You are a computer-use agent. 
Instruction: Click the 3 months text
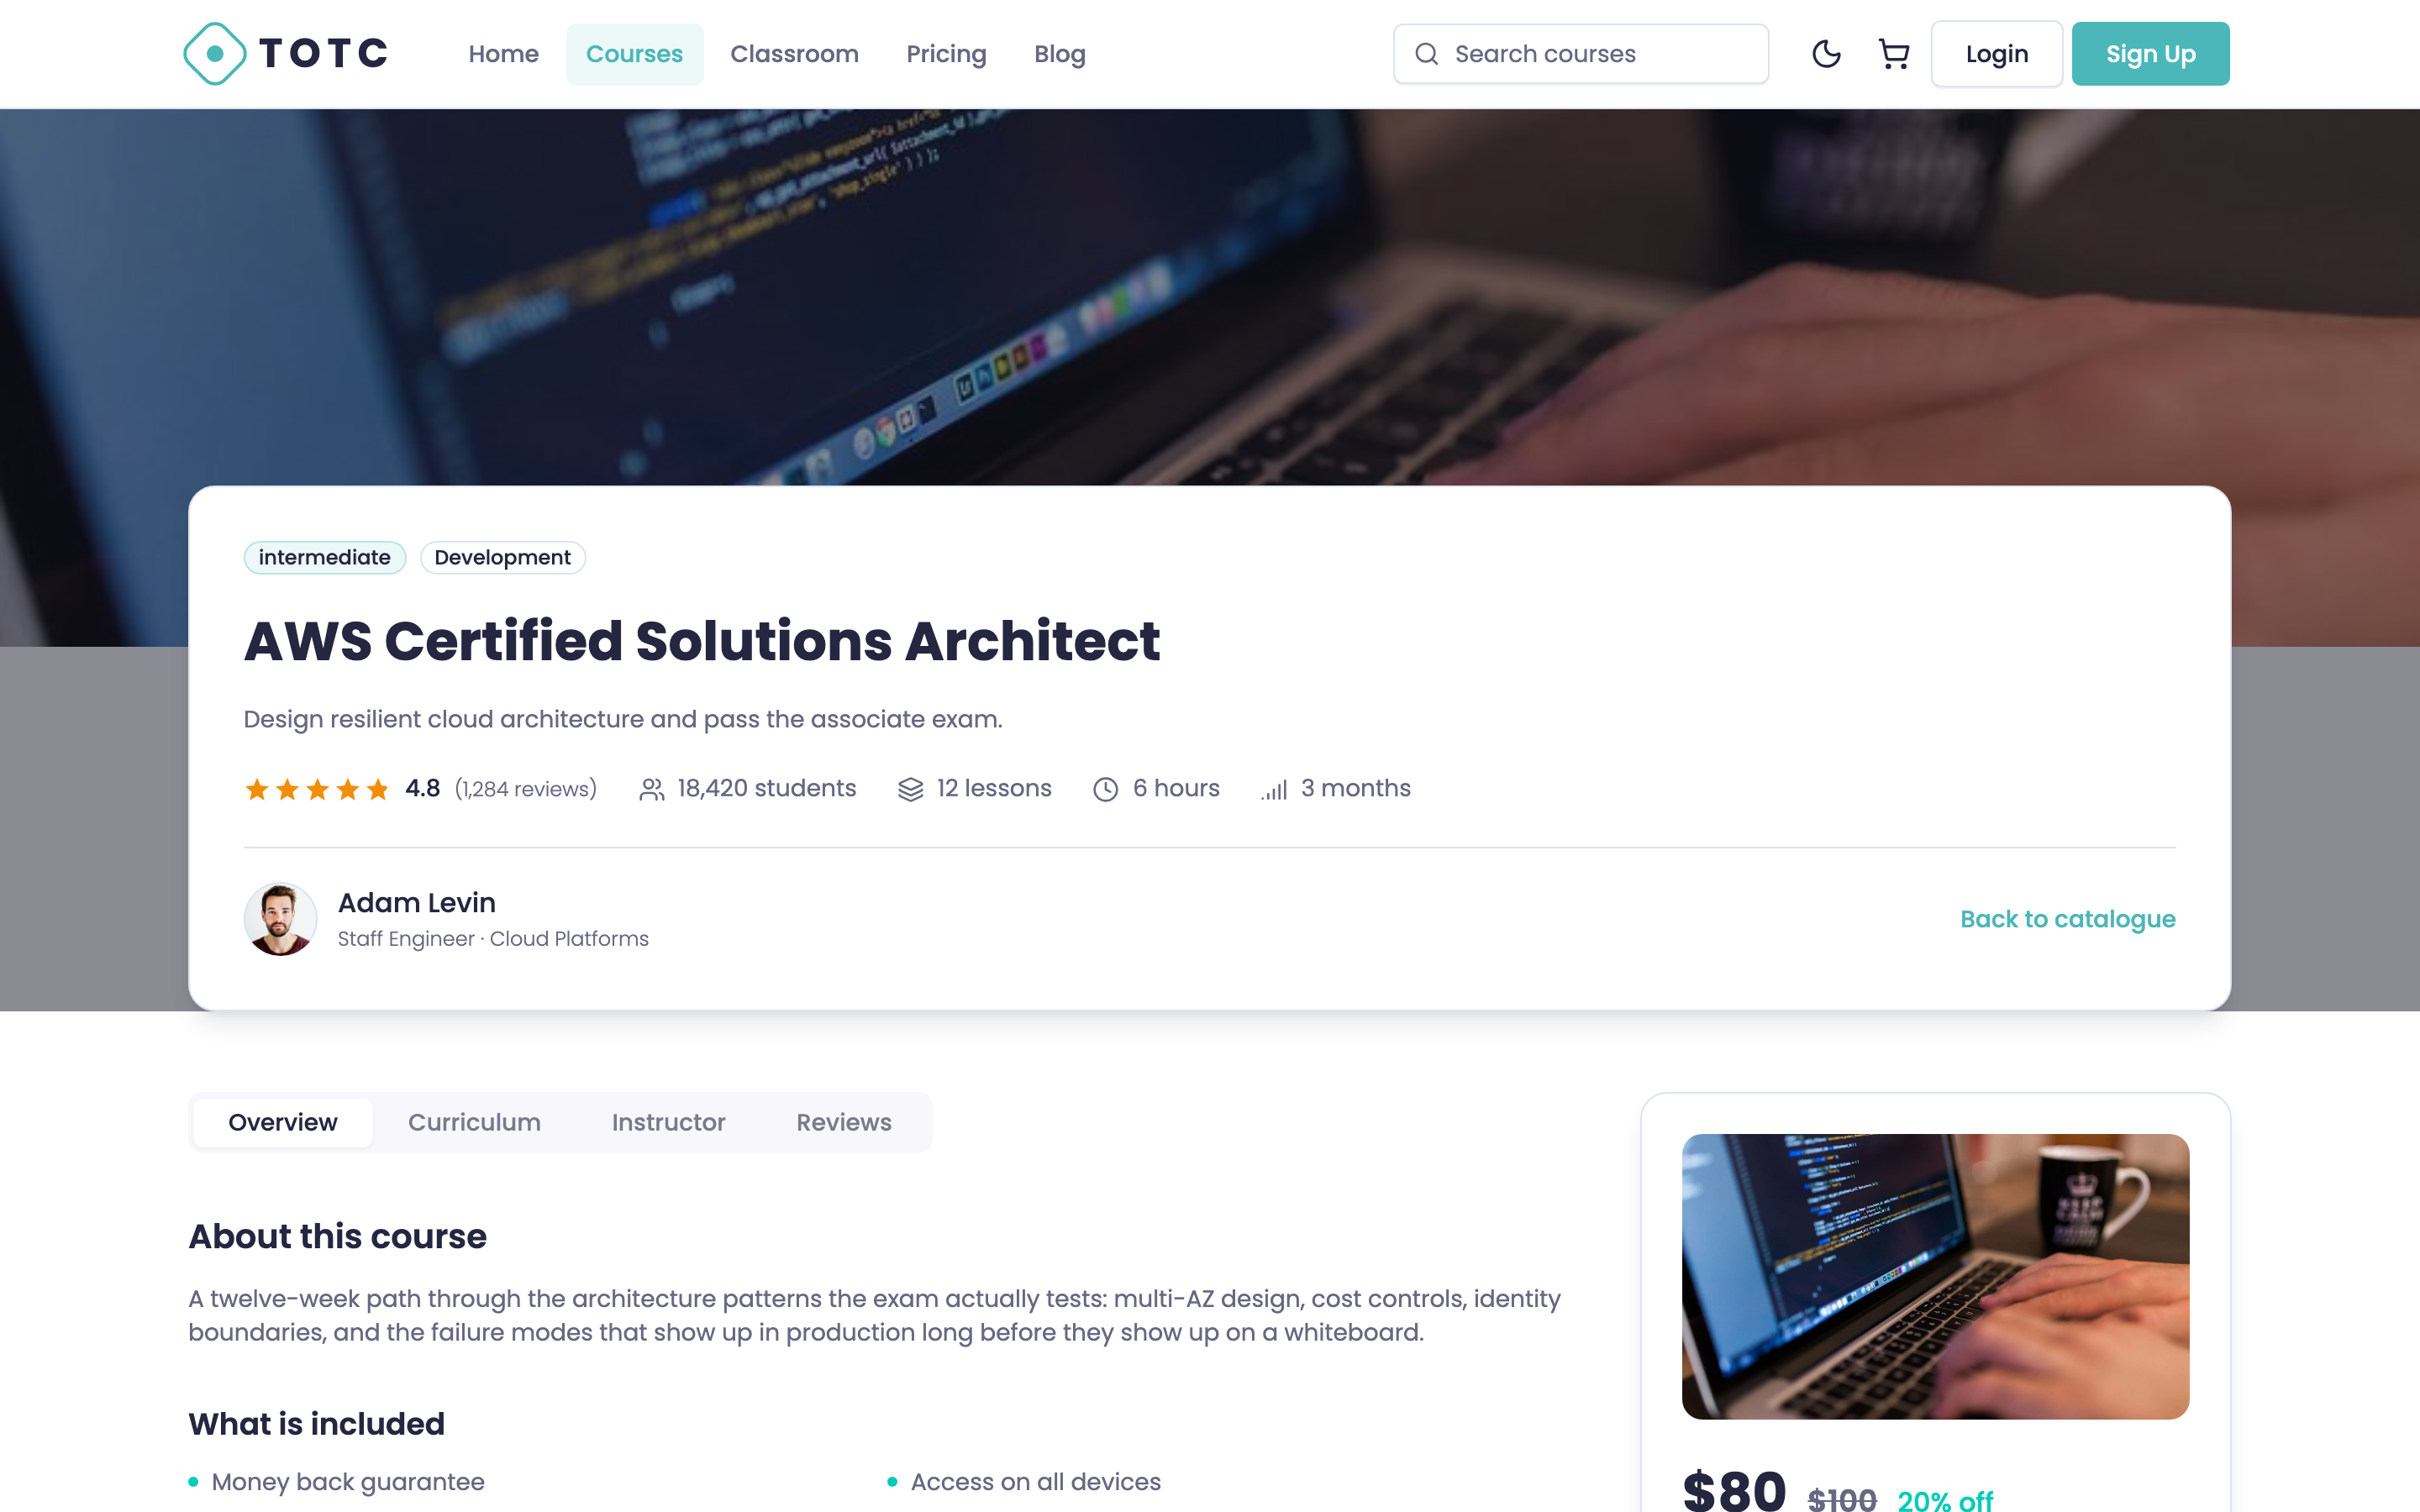coord(1356,789)
